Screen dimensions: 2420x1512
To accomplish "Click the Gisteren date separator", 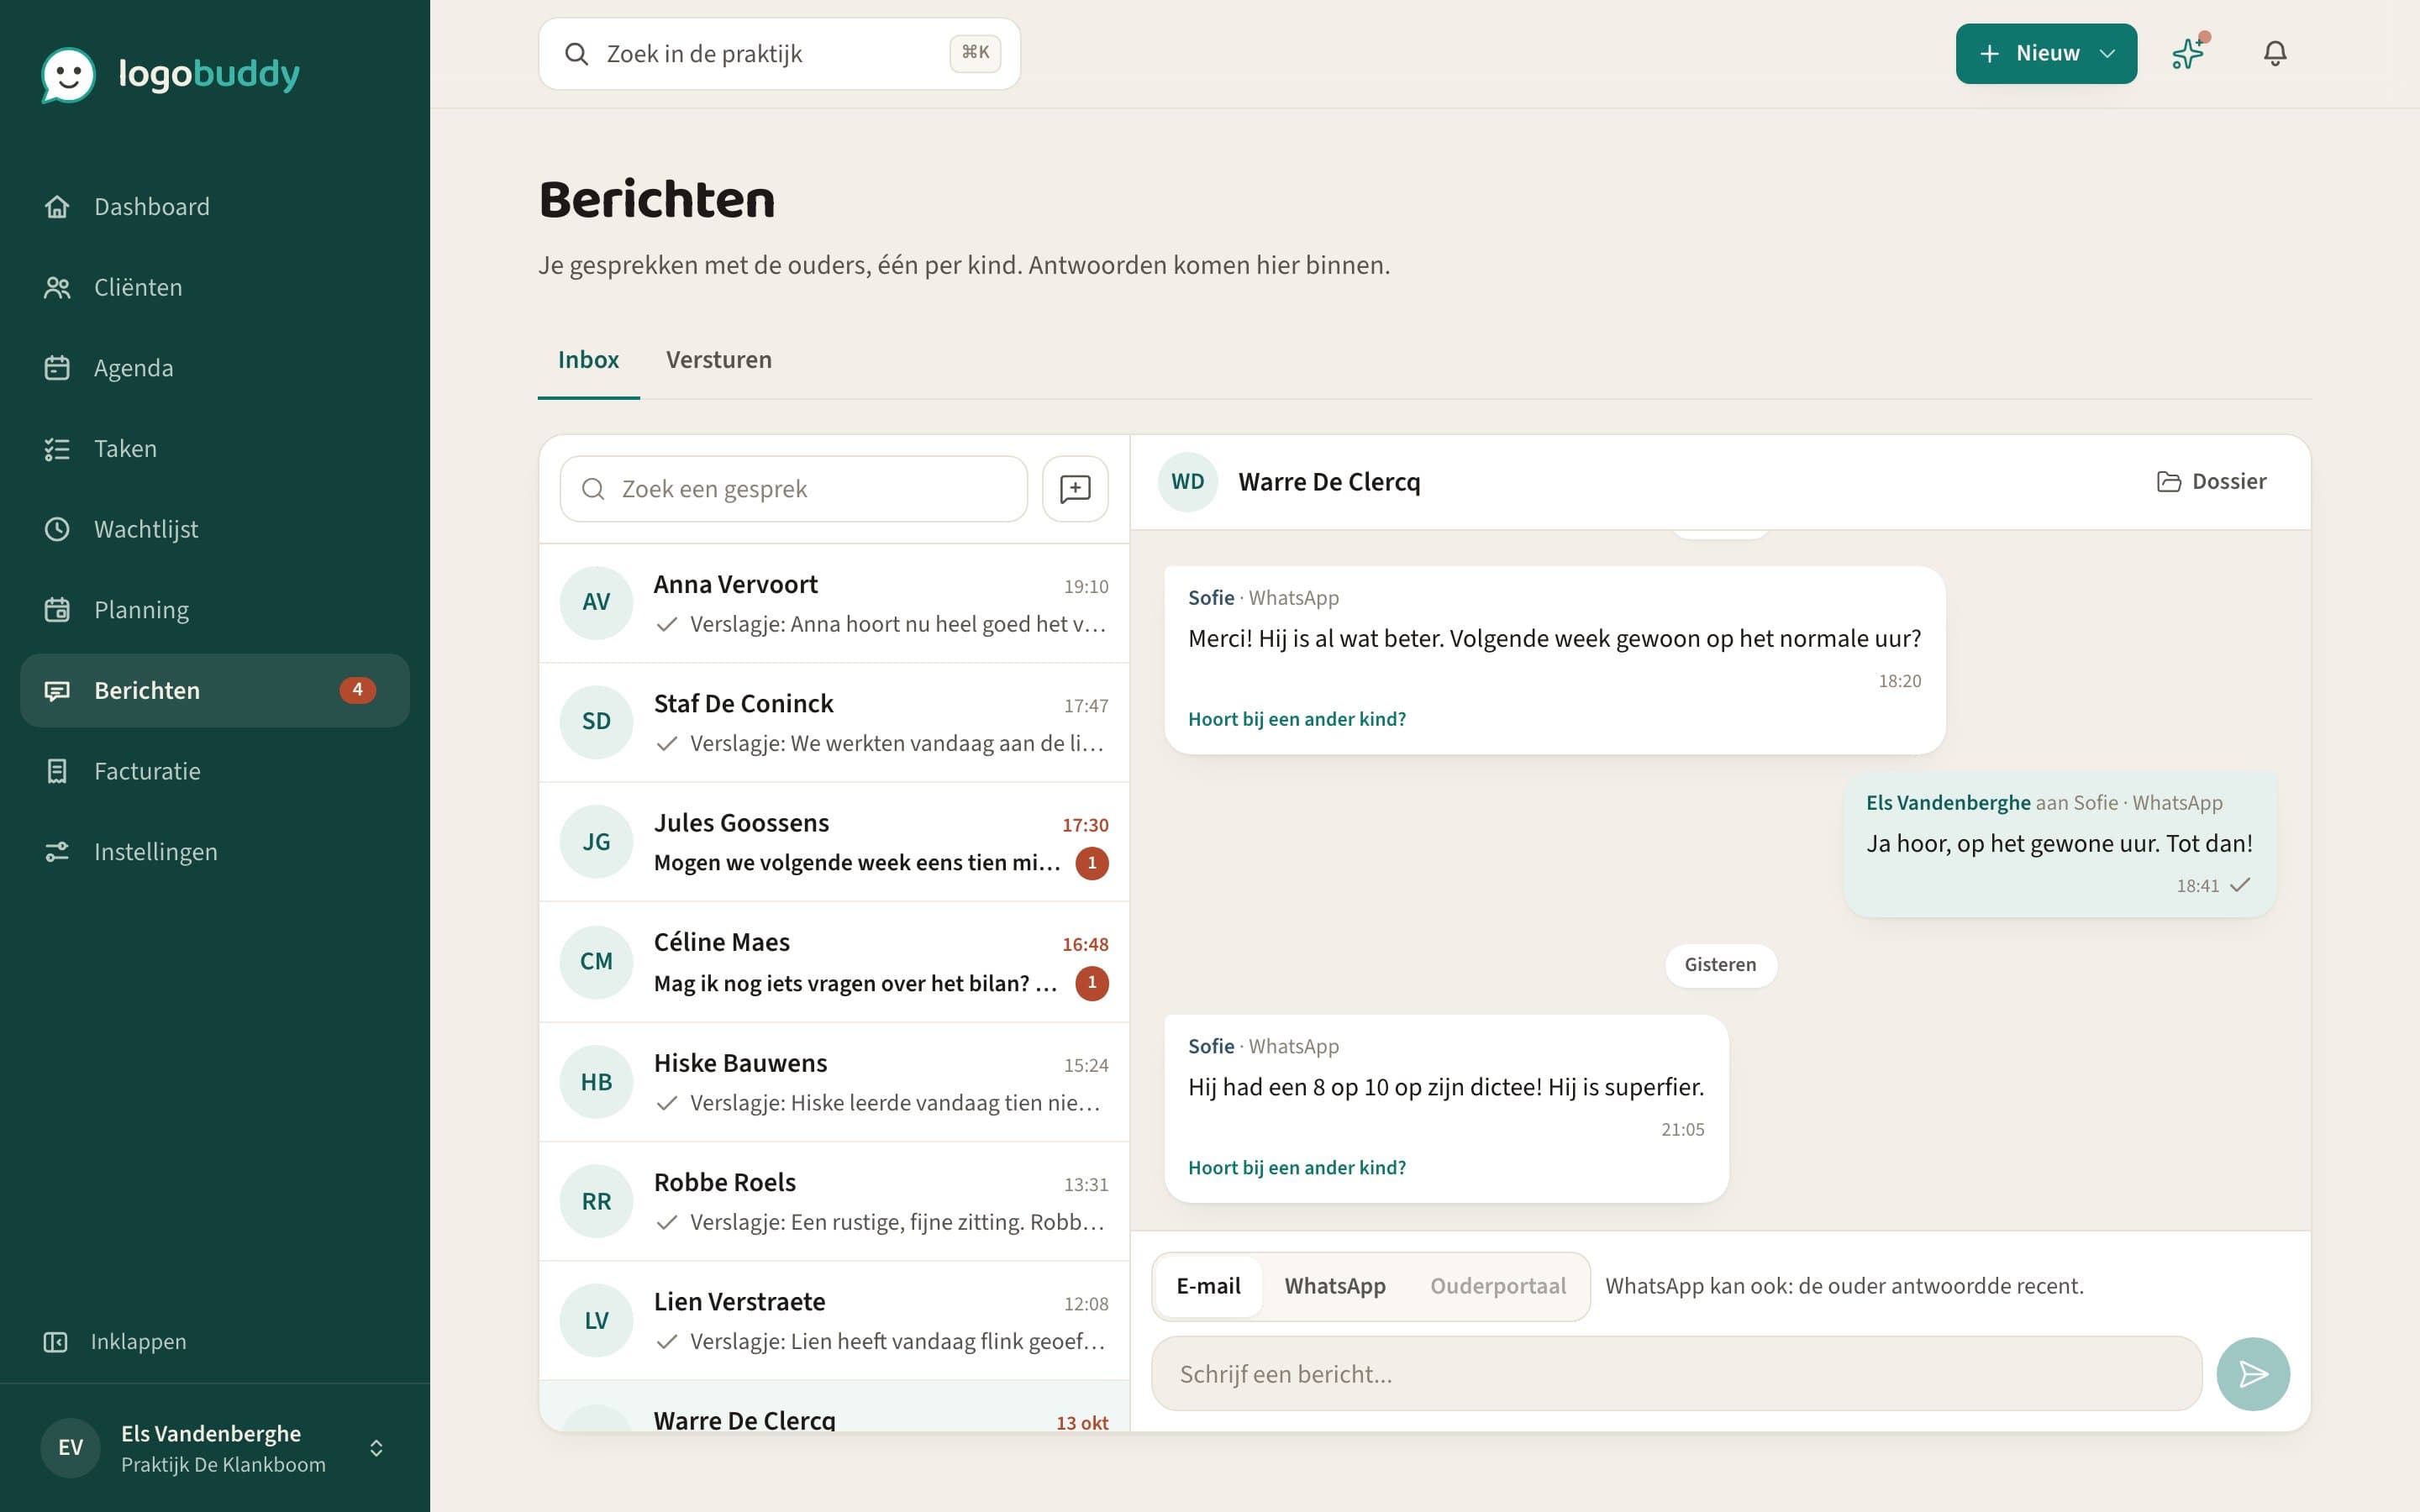I will [x=1720, y=965].
